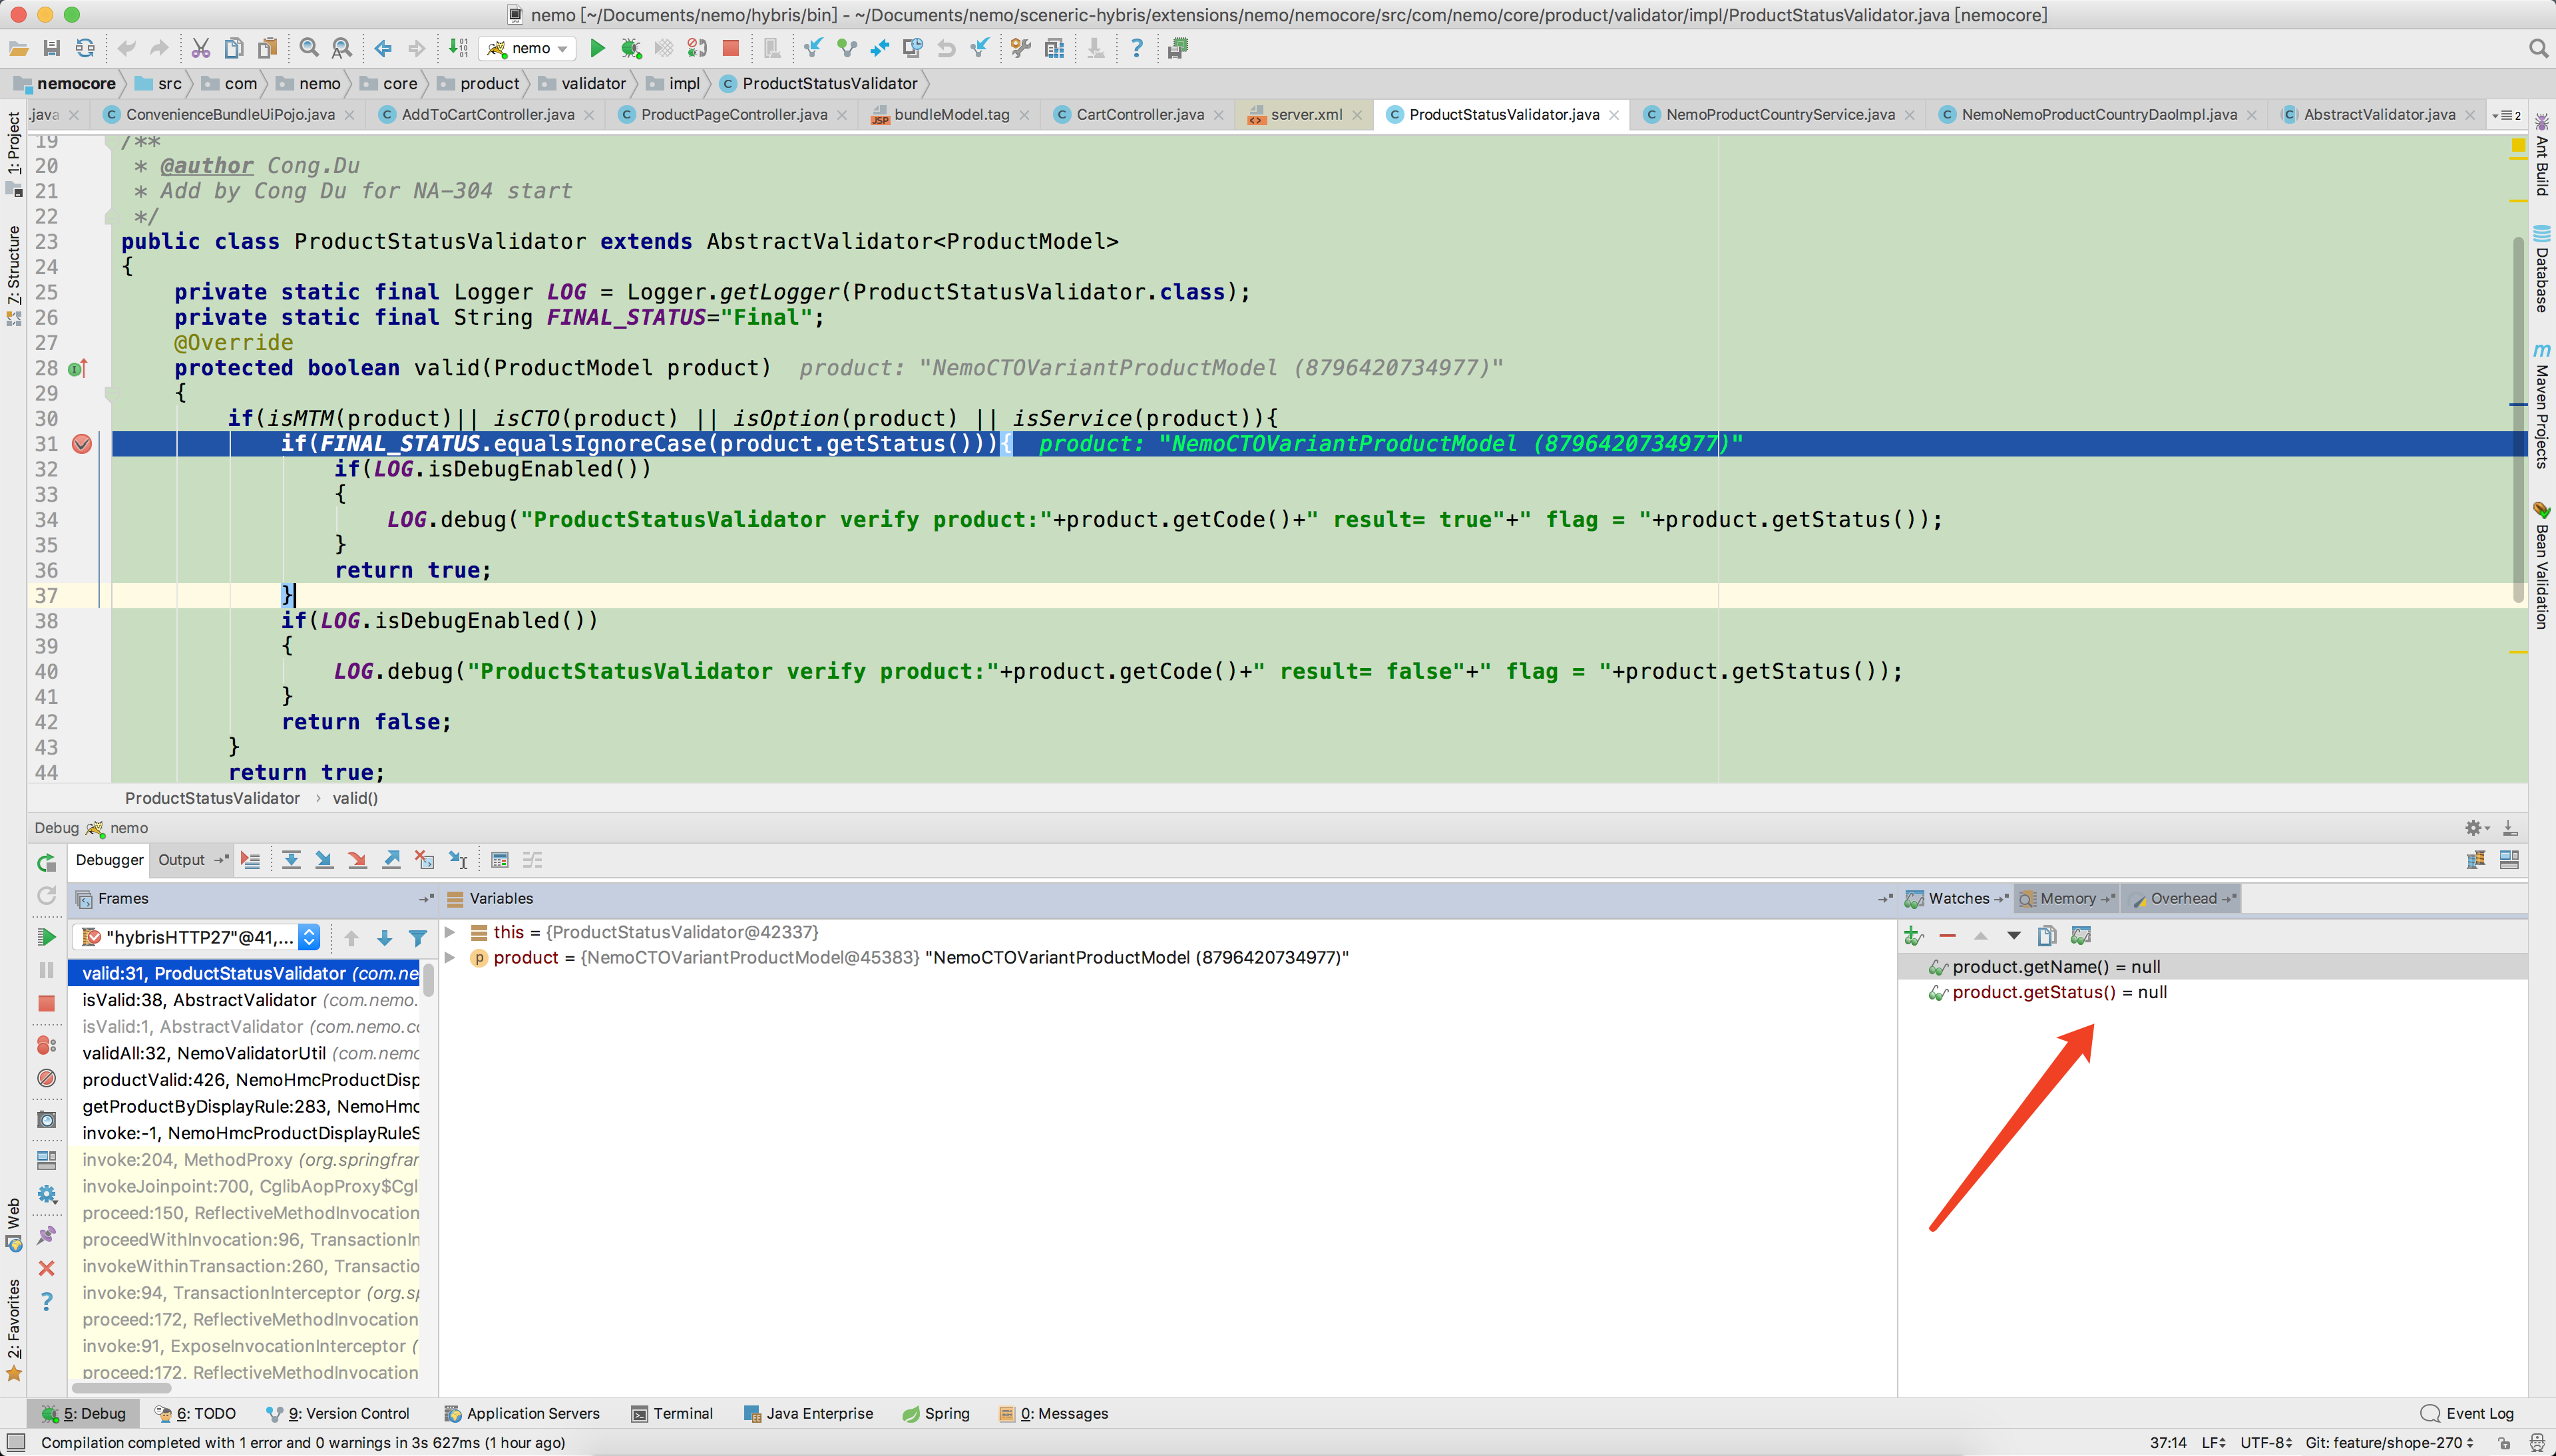Click Frames list horizontal scrollbar
This screenshot has width=2556, height=1456.
(121, 1388)
